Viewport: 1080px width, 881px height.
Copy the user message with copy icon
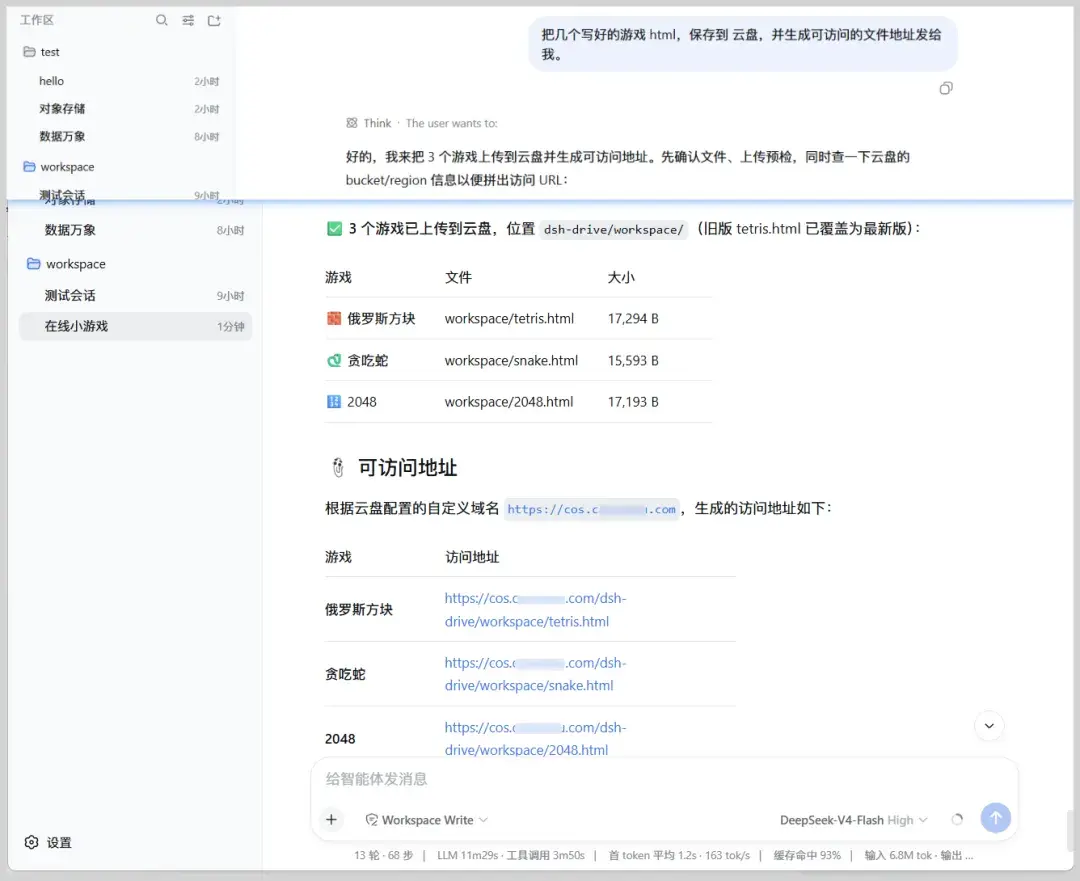click(x=946, y=88)
